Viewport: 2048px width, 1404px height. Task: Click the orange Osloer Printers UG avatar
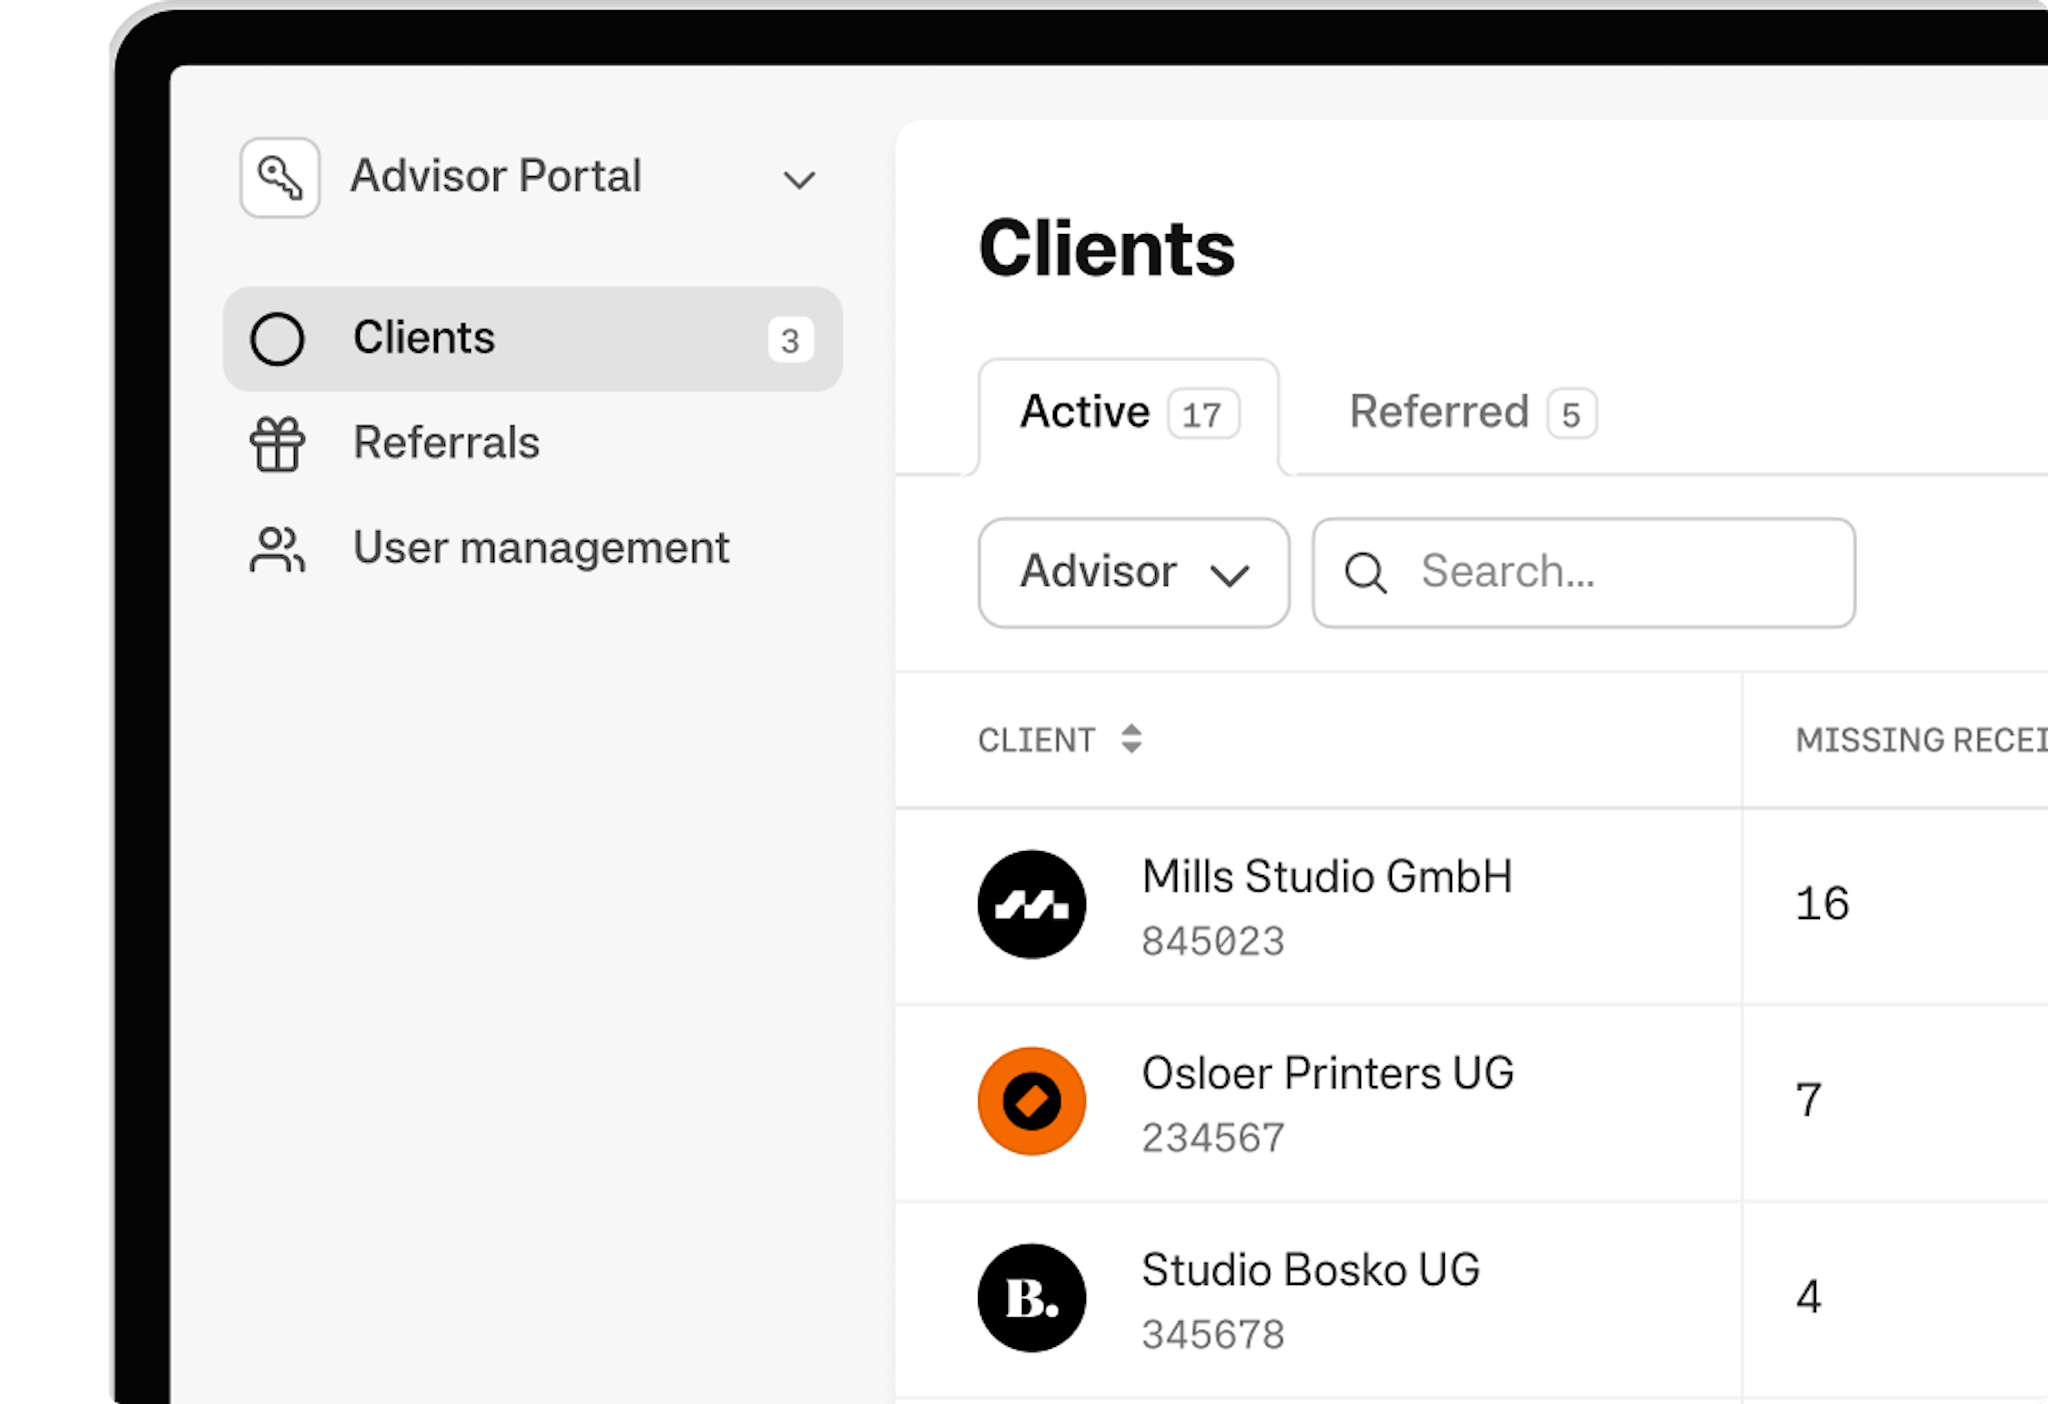(1031, 1100)
